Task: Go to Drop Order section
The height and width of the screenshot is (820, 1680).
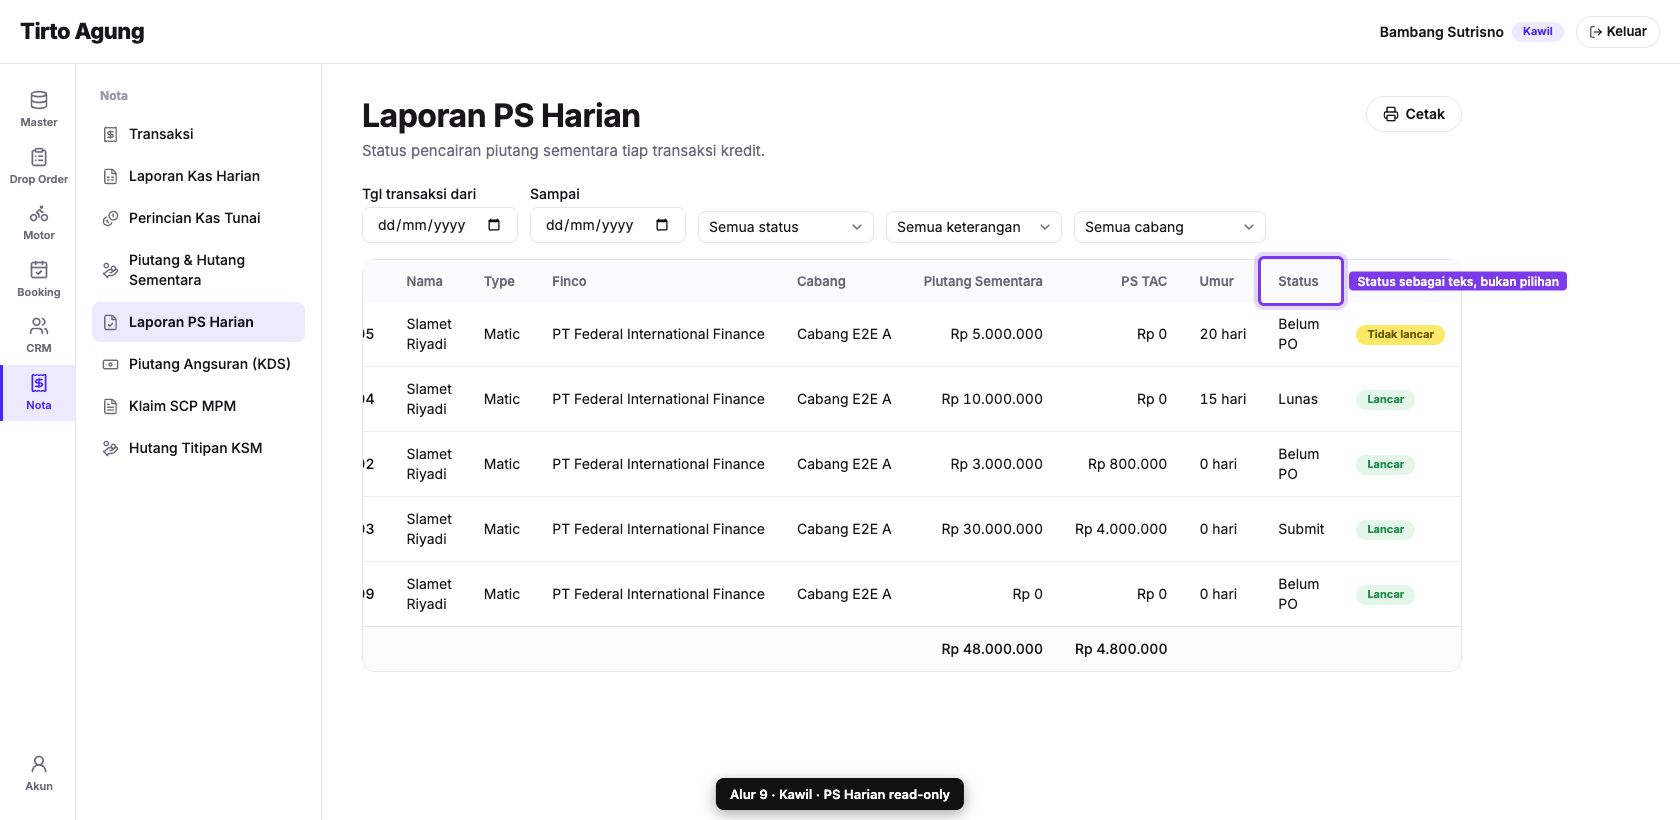Action: 38,166
